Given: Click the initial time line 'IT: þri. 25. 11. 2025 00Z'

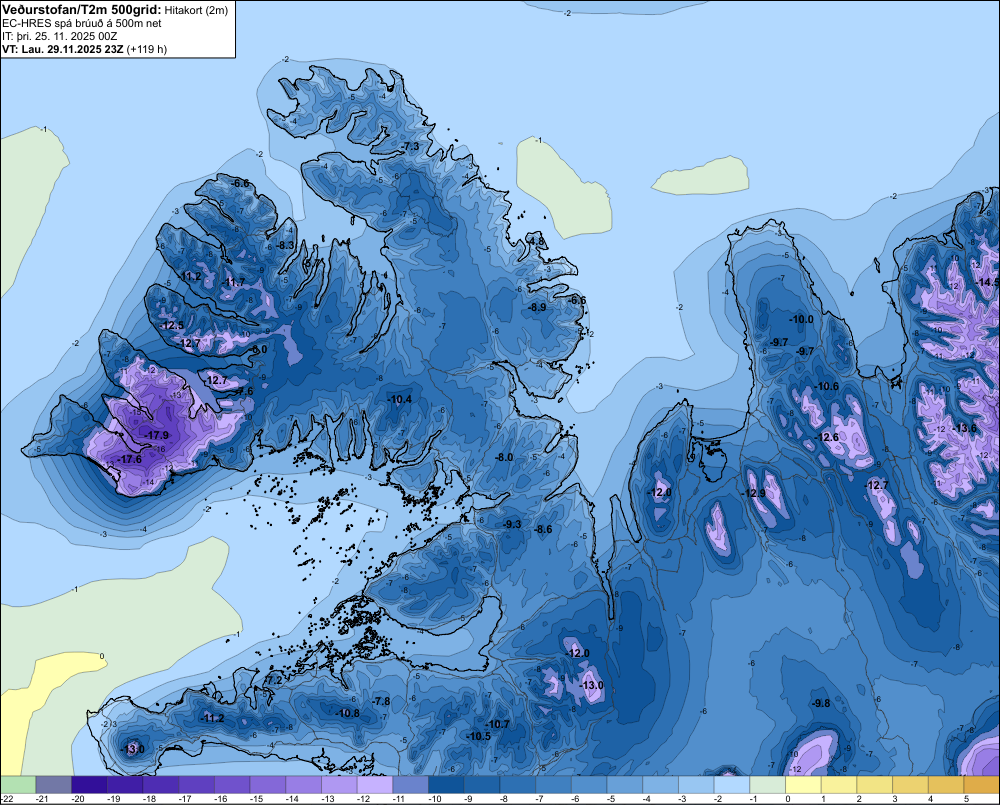Looking at the screenshot, I should point(59,36).
